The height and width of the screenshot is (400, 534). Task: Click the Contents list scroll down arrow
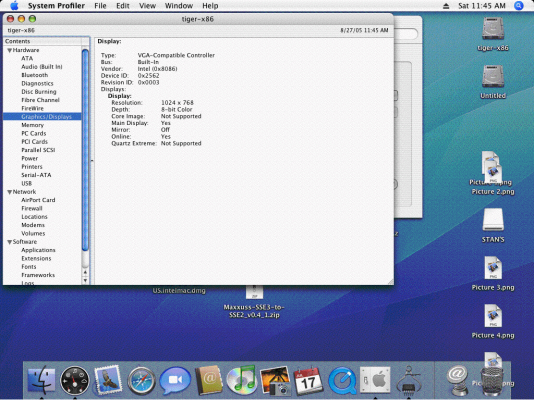point(85,281)
